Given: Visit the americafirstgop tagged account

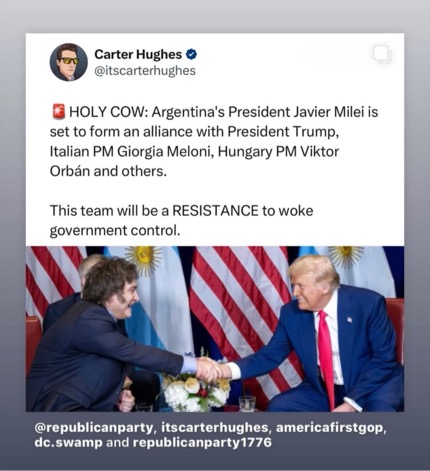Looking at the screenshot, I should click(330, 428).
